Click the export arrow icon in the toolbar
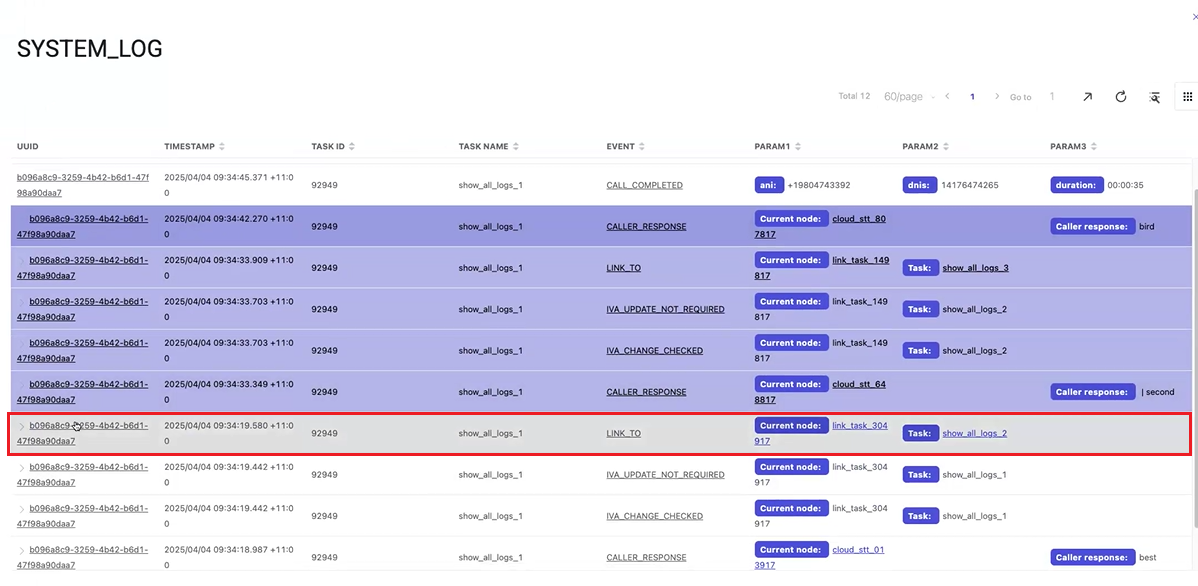Viewport: 1198px width, 586px height. [1086, 97]
